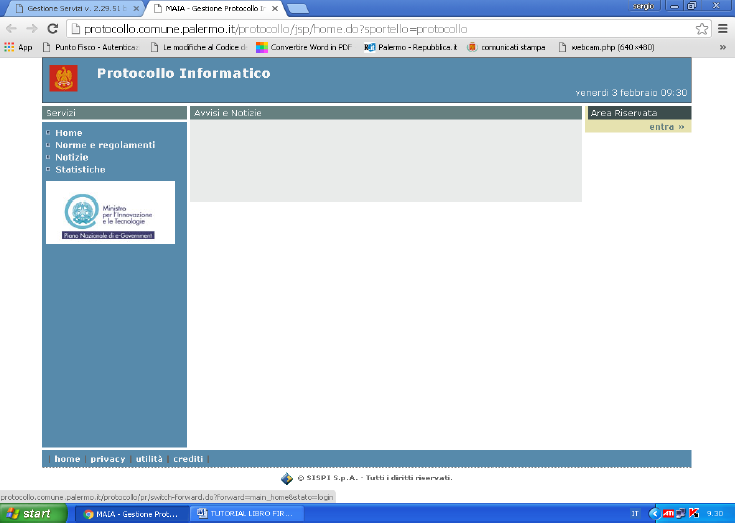Open the Windows start menu
This screenshot has height=523, width=736.
33,514
